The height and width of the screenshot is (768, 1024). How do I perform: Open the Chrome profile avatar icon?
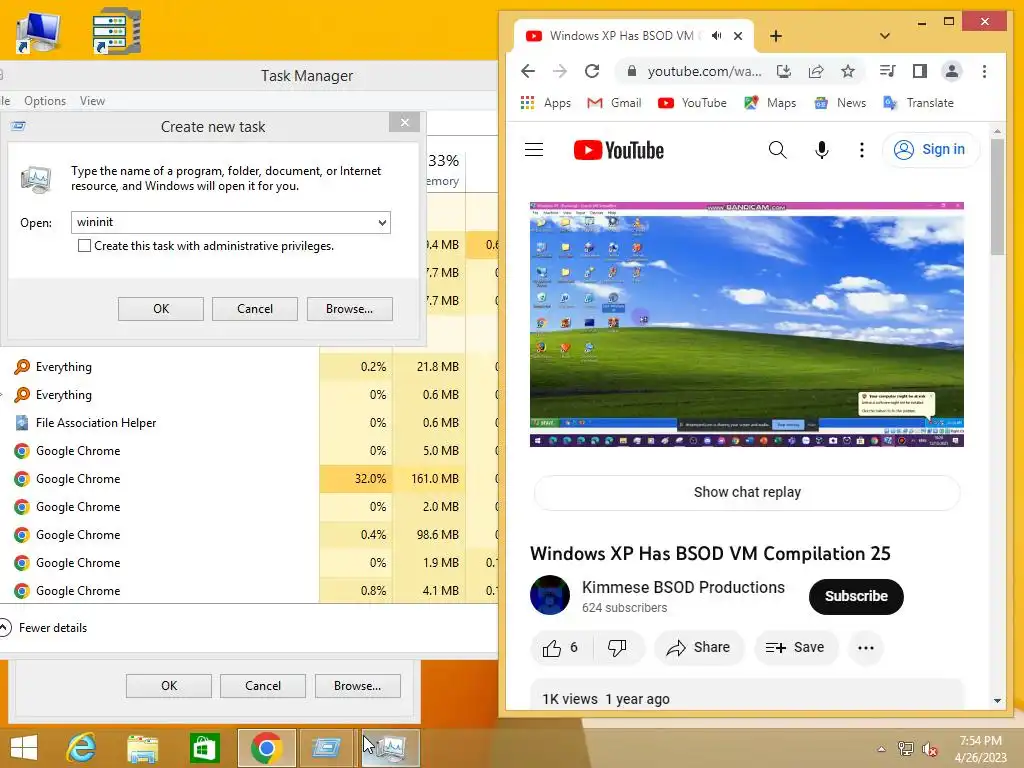coord(952,71)
